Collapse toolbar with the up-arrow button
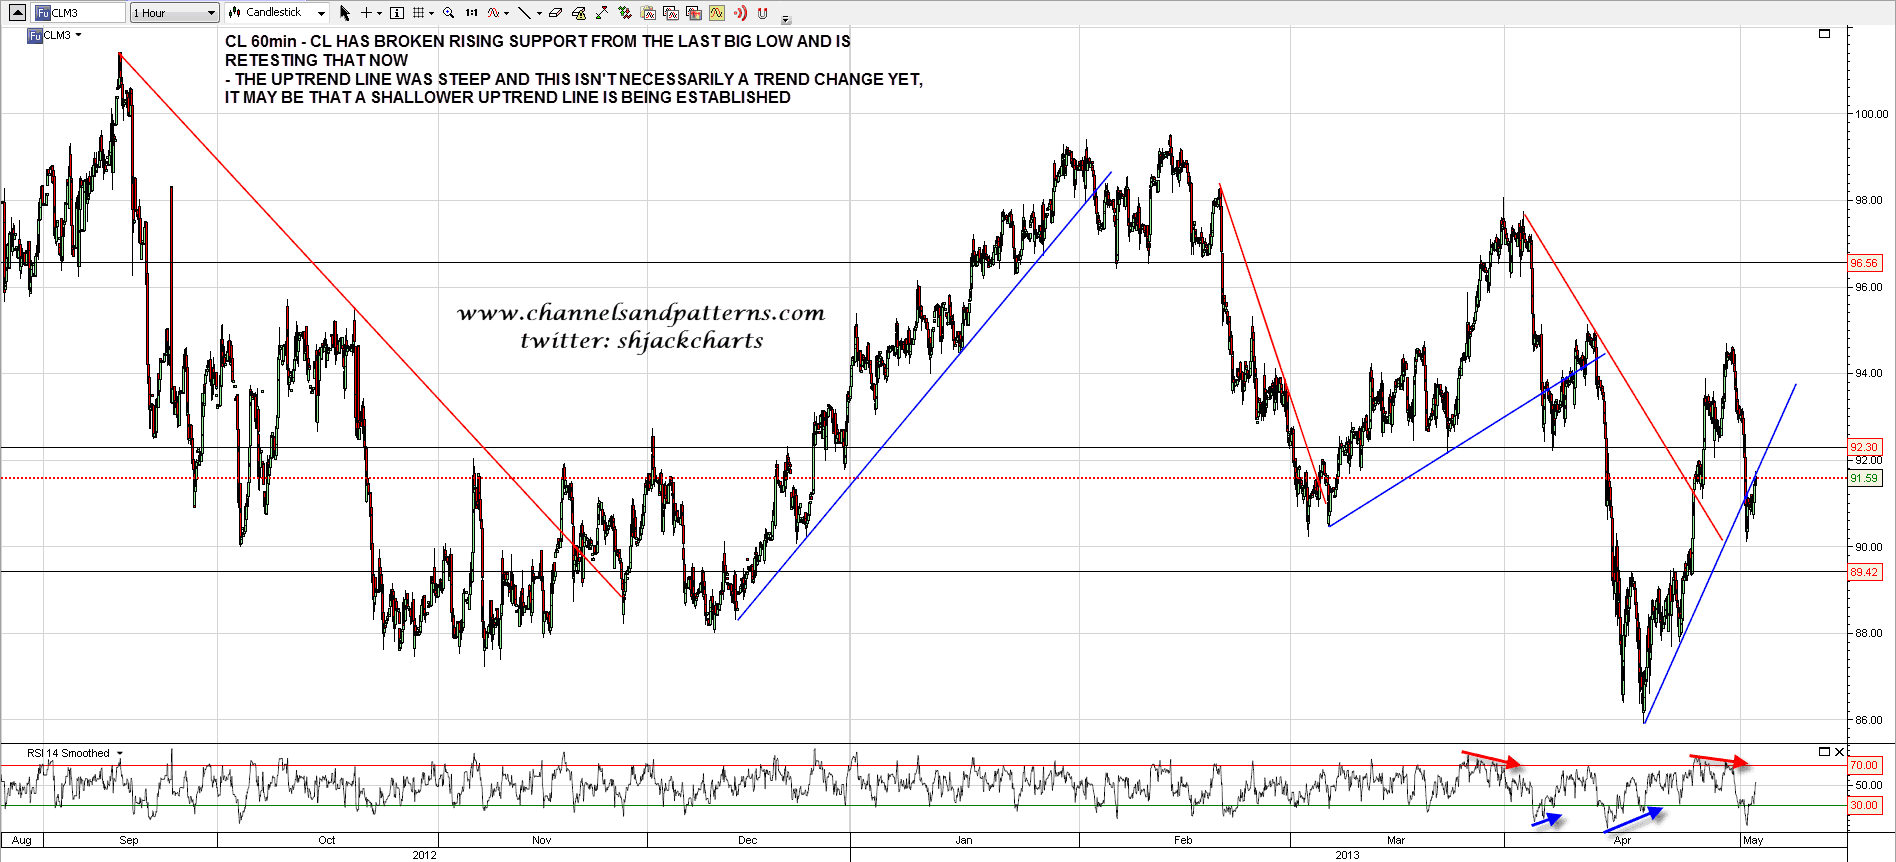This screenshot has height=862, width=1896. (17, 13)
